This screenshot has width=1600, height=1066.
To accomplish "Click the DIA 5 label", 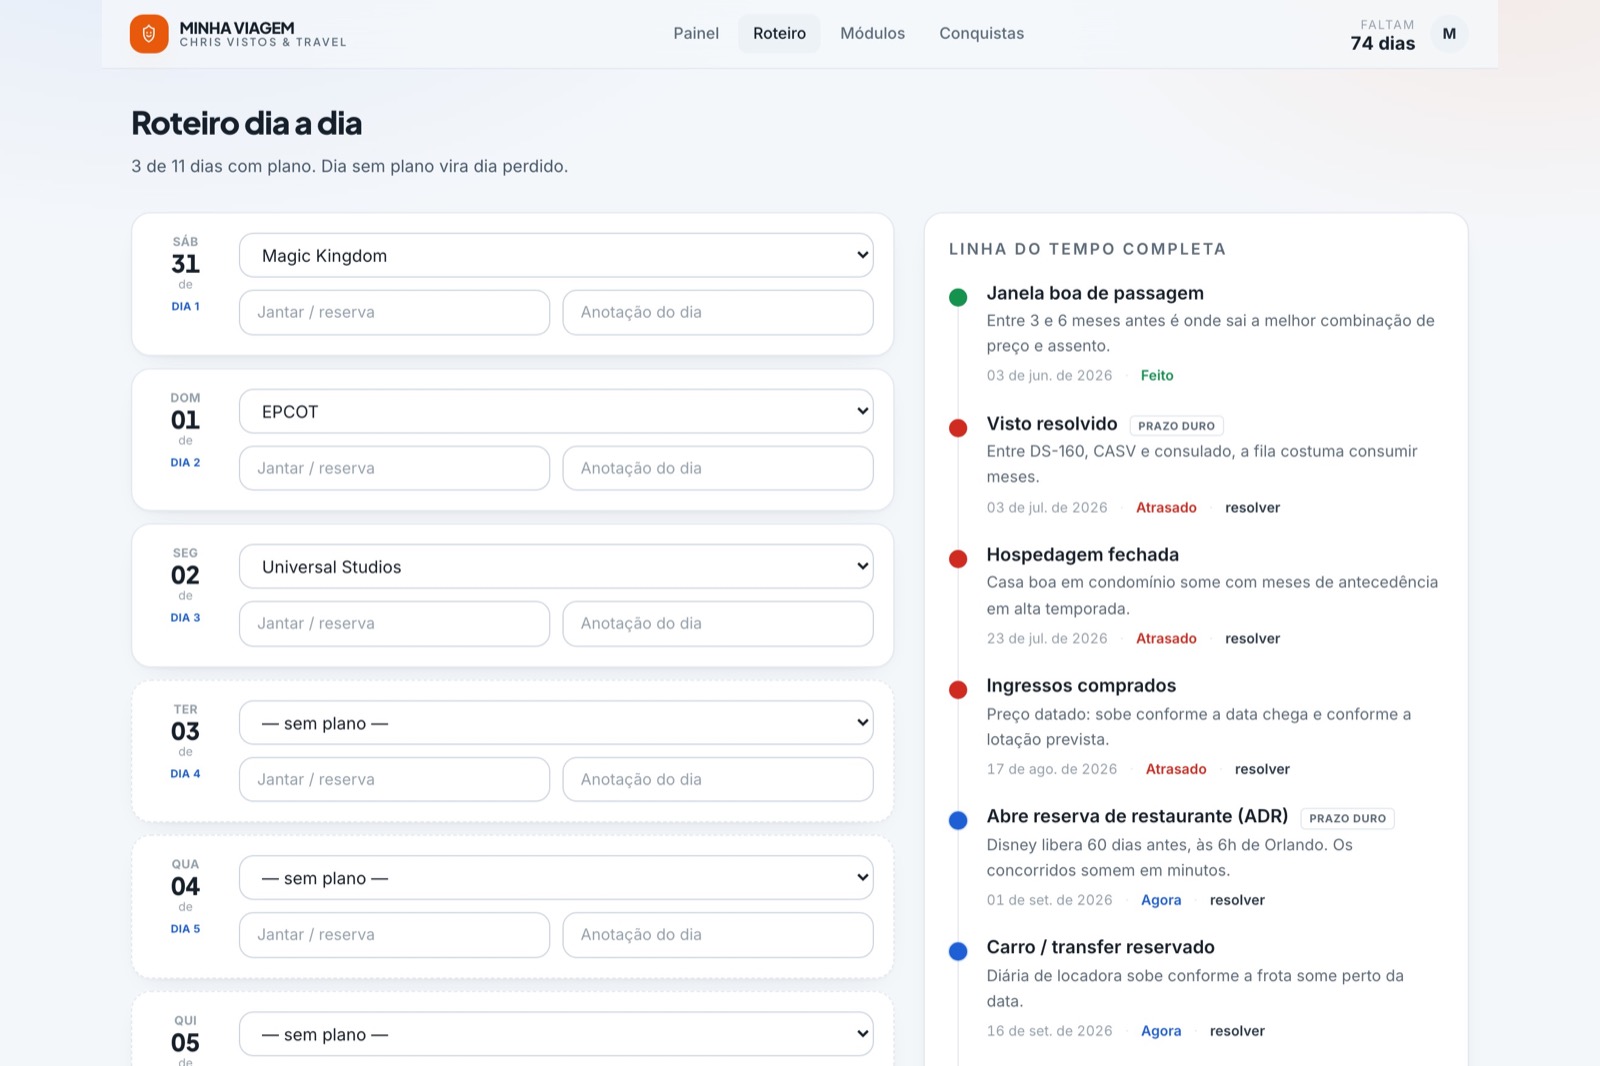I will pos(186,929).
